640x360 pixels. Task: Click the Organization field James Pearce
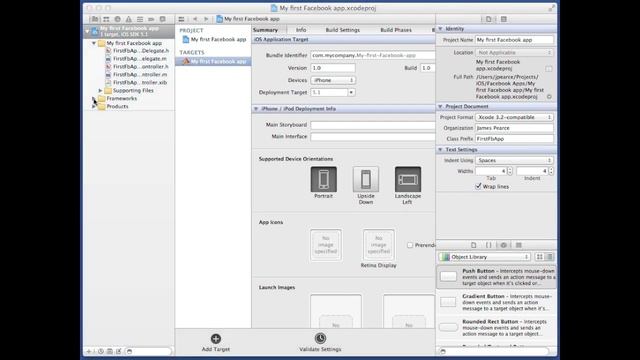pyautogui.click(x=514, y=128)
